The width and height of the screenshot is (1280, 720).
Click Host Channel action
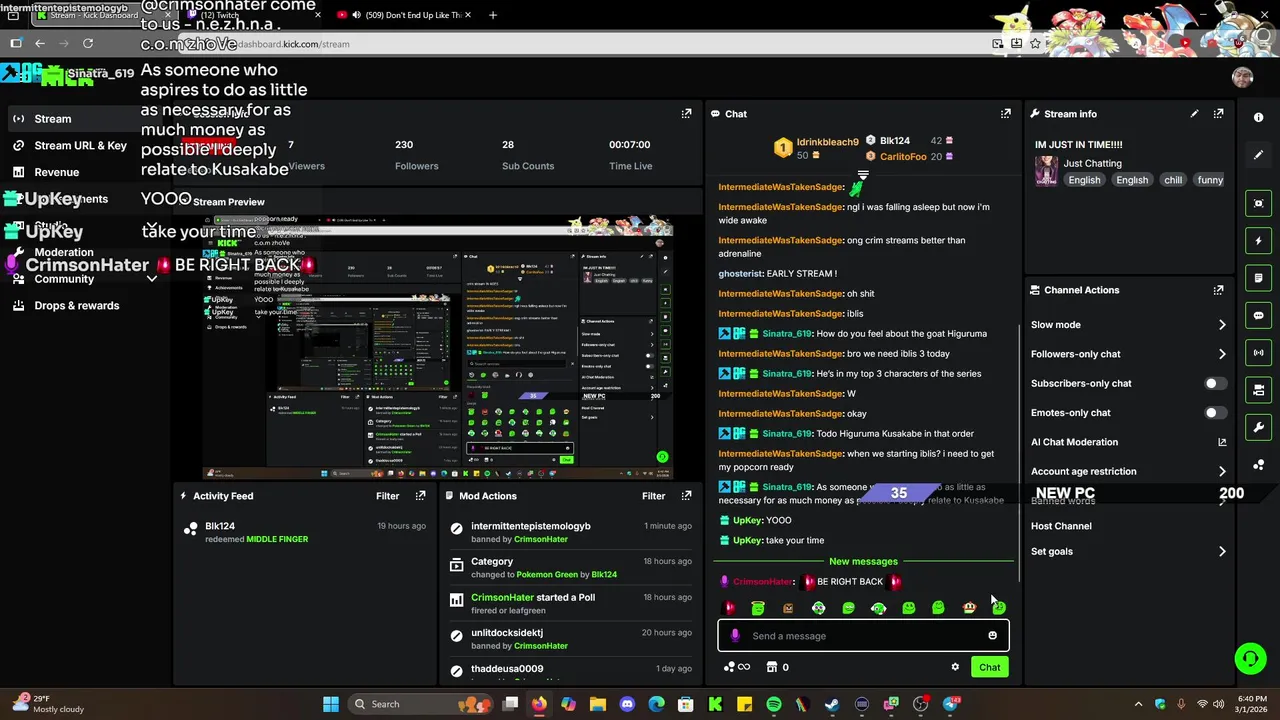pos(1061,526)
